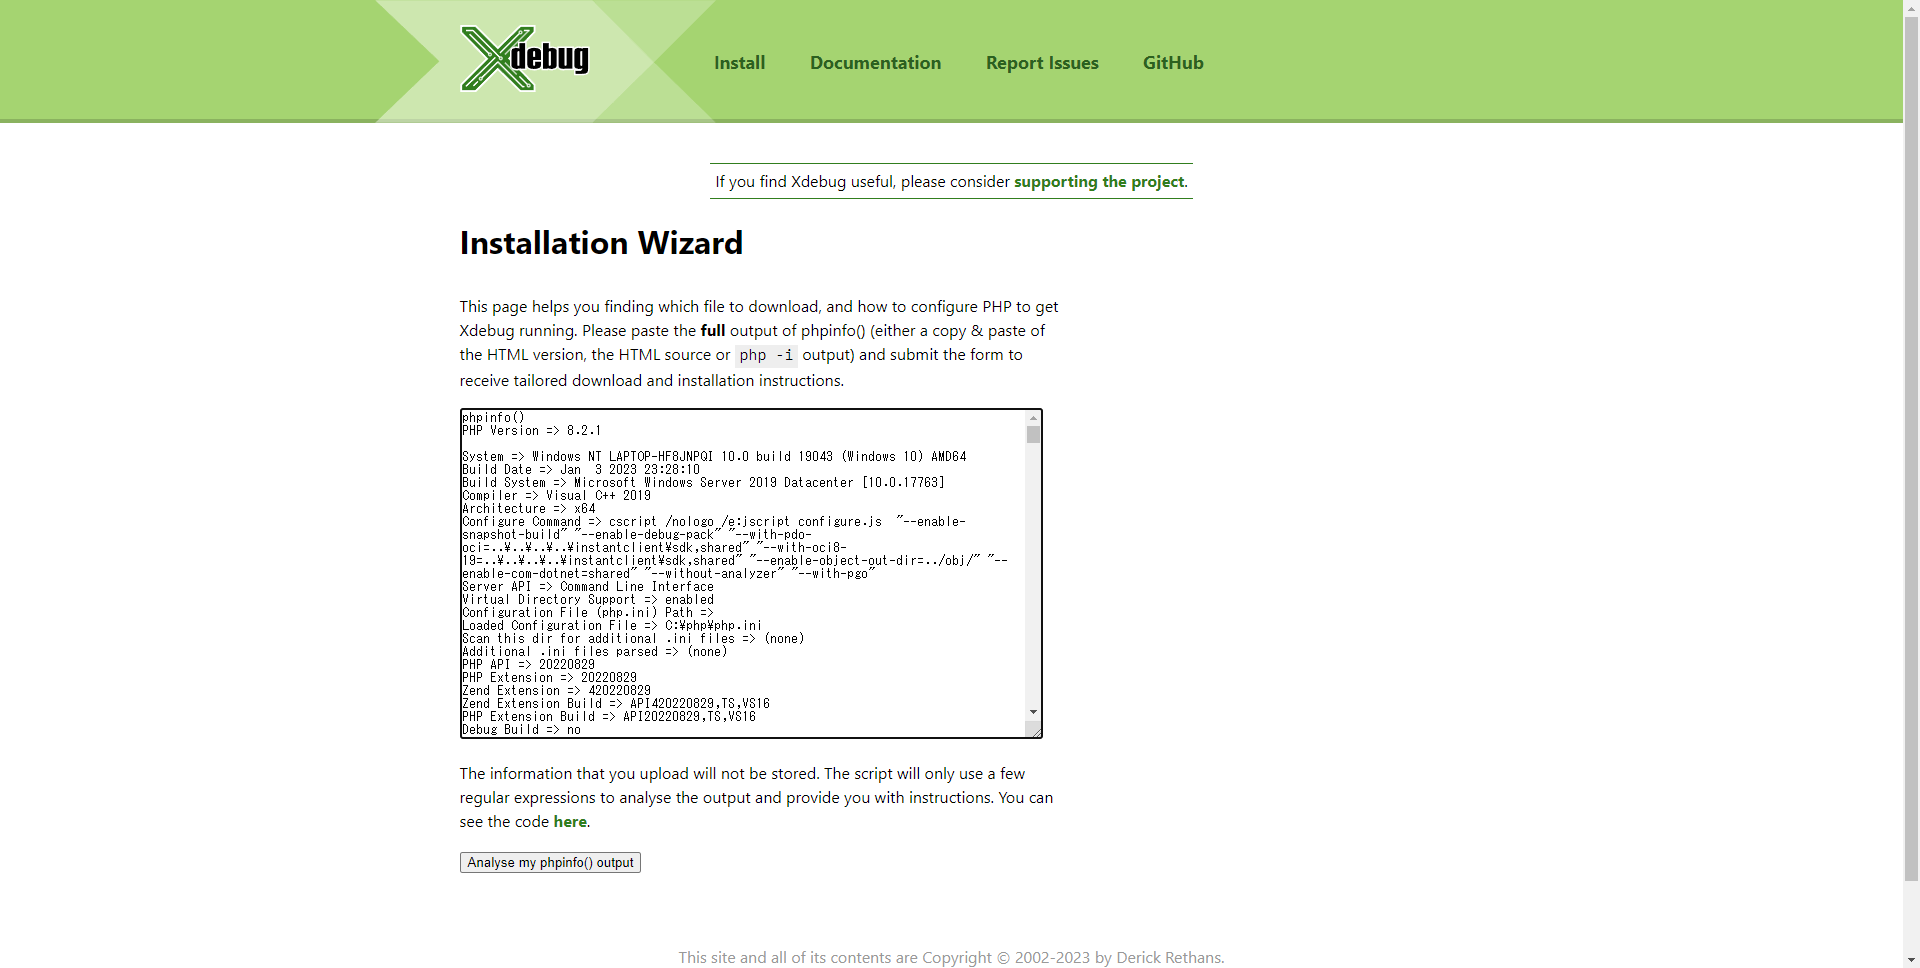Viewport: 1920px width, 968px height.
Task: Open the Documentation menu item
Action: click(875, 63)
